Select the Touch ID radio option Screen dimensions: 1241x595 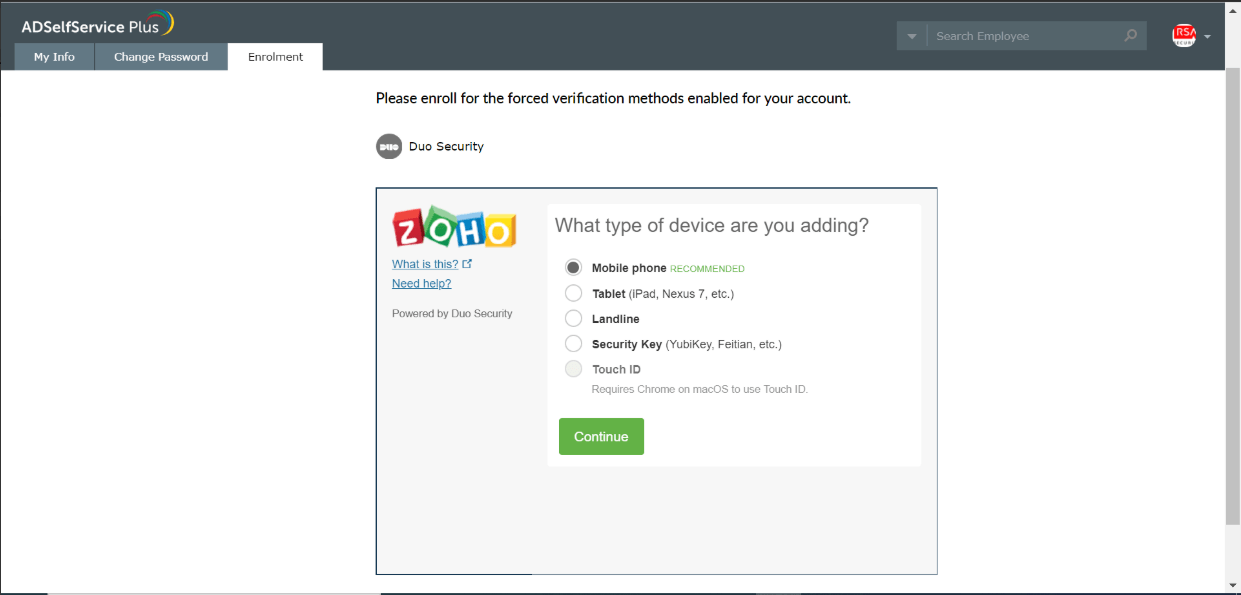(x=573, y=369)
